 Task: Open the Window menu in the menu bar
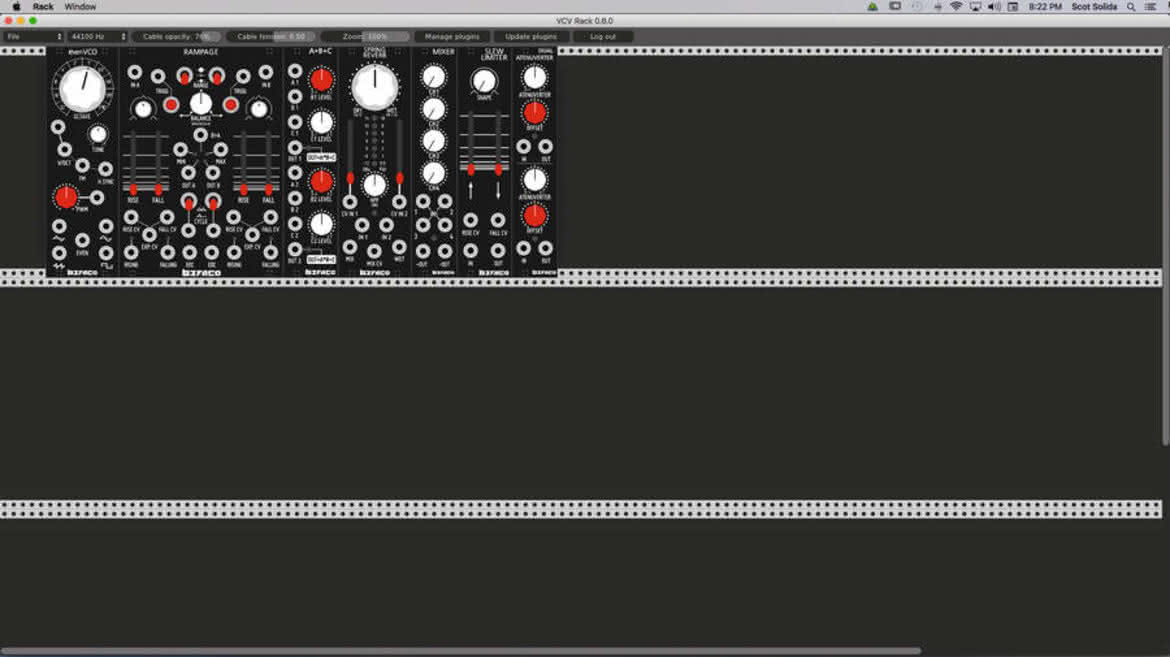[x=80, y=7]
